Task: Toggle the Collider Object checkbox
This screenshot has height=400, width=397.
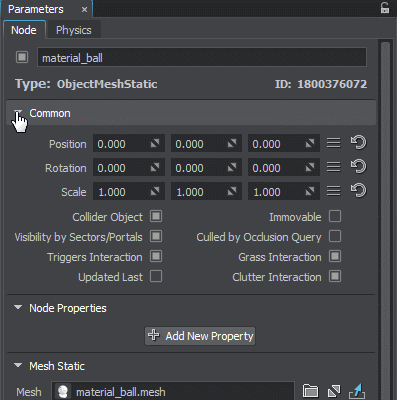Action: click(x=156, y=216)
